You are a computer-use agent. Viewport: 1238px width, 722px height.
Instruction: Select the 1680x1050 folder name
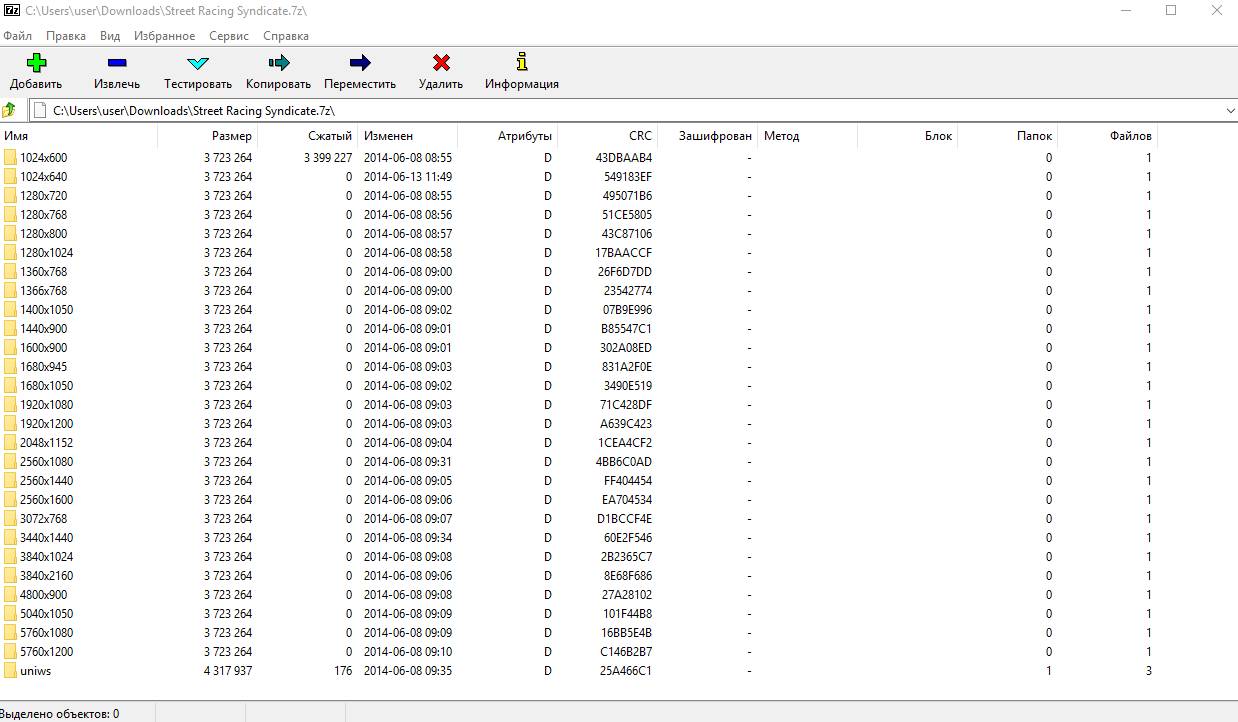(46, 385)
